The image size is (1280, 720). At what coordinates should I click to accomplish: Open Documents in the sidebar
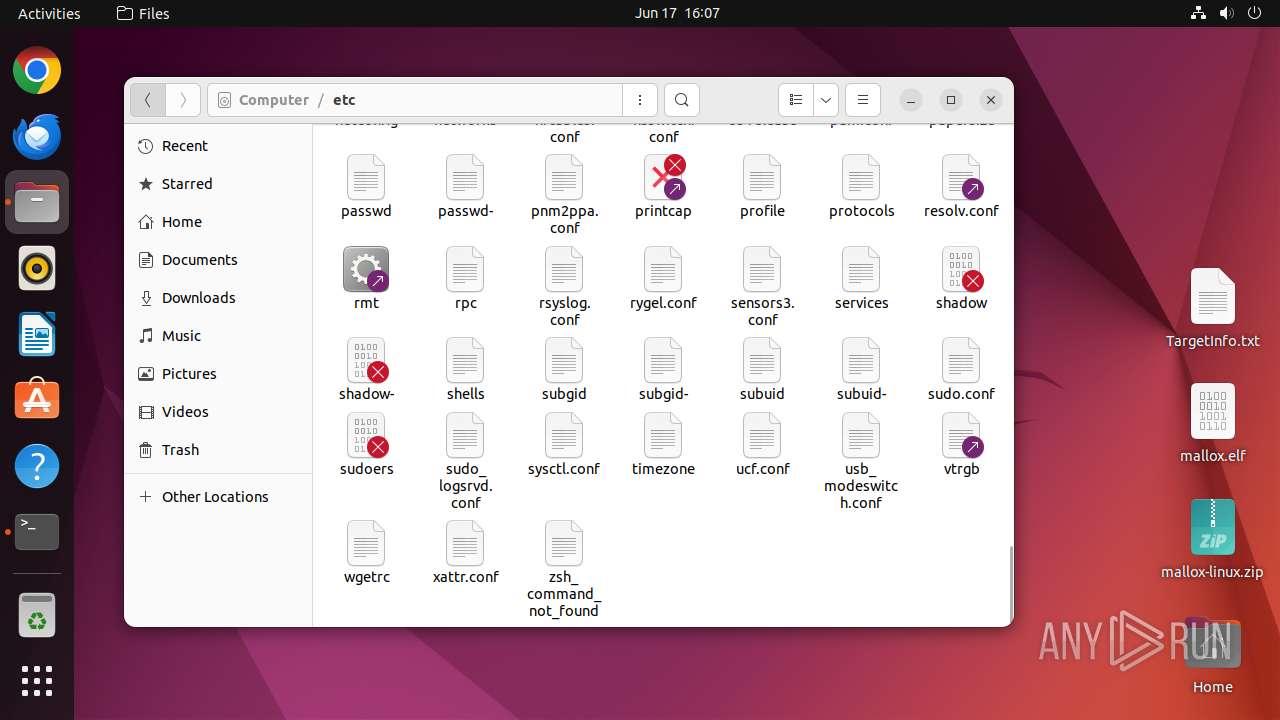[x=218, y=260]
